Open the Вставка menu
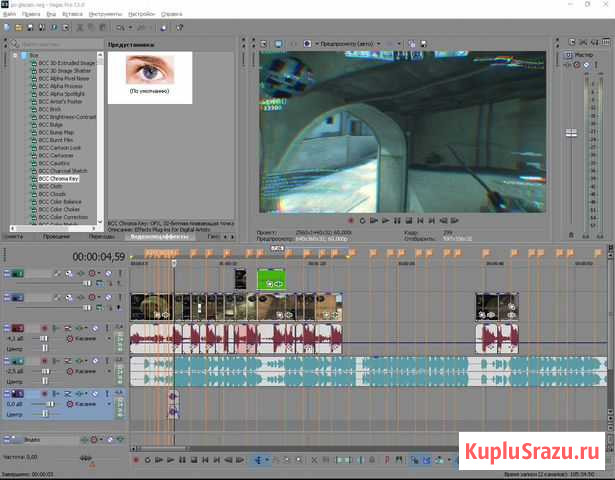The height and width of the screenshot is (480, 615). pyautogui.click(x=72, y=14)
